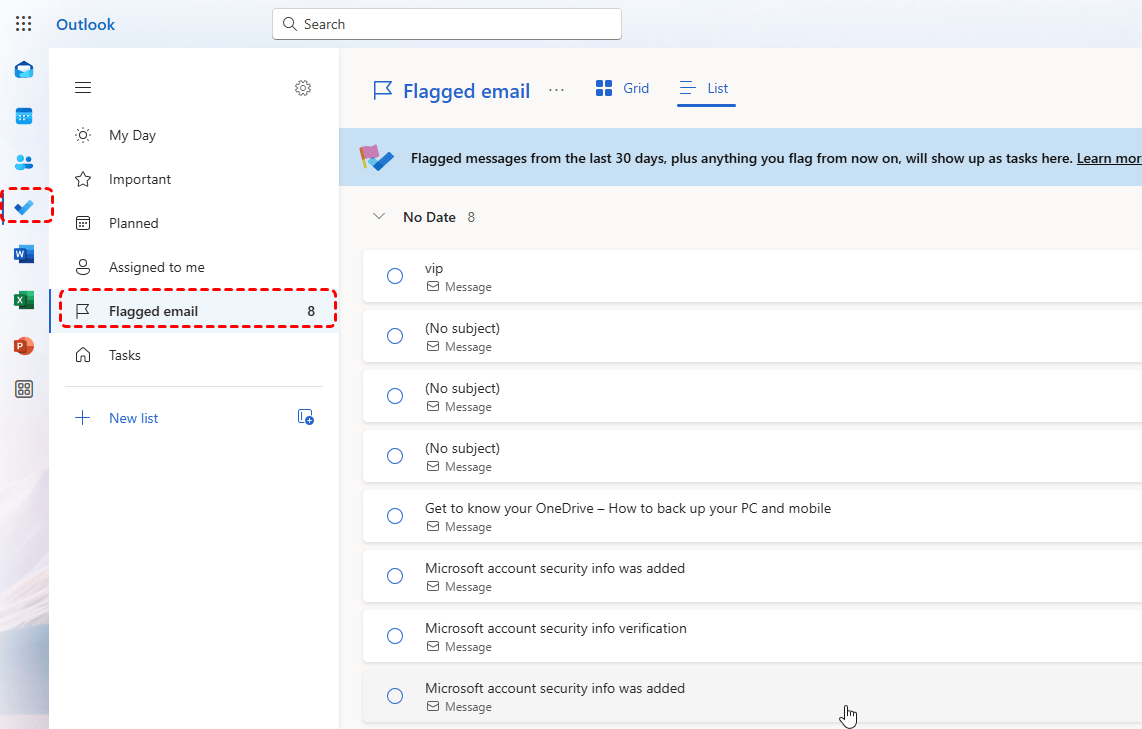The width and height of the screenshot is (1142, 729).
Task: Create a New list
Action: pos(133,418)
